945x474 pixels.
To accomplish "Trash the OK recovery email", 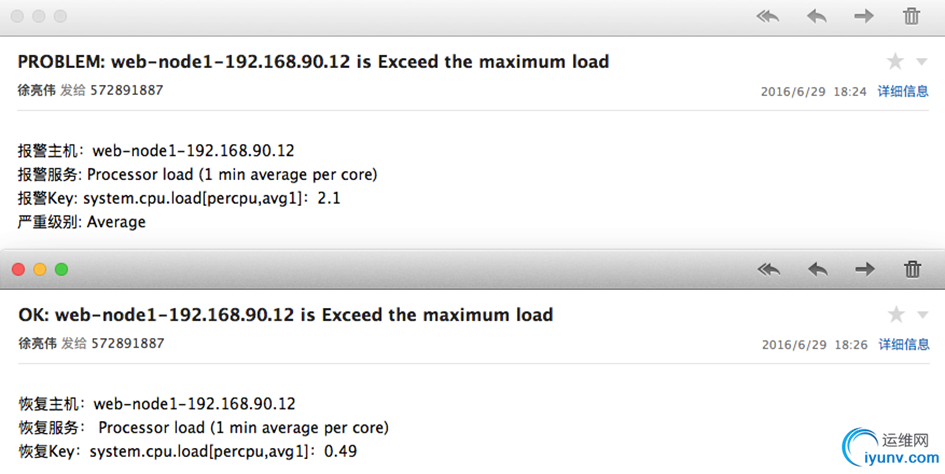I will 912,269.
